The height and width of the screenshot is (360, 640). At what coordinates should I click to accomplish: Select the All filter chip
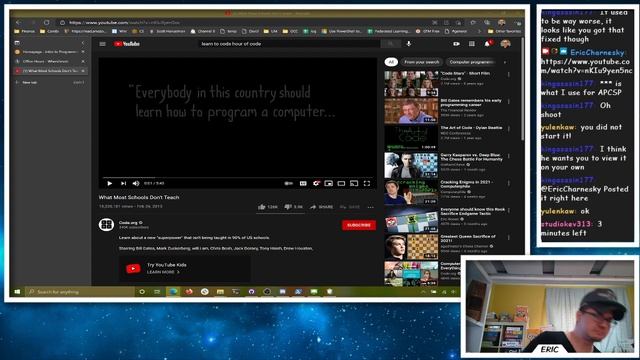pos(391,62)
